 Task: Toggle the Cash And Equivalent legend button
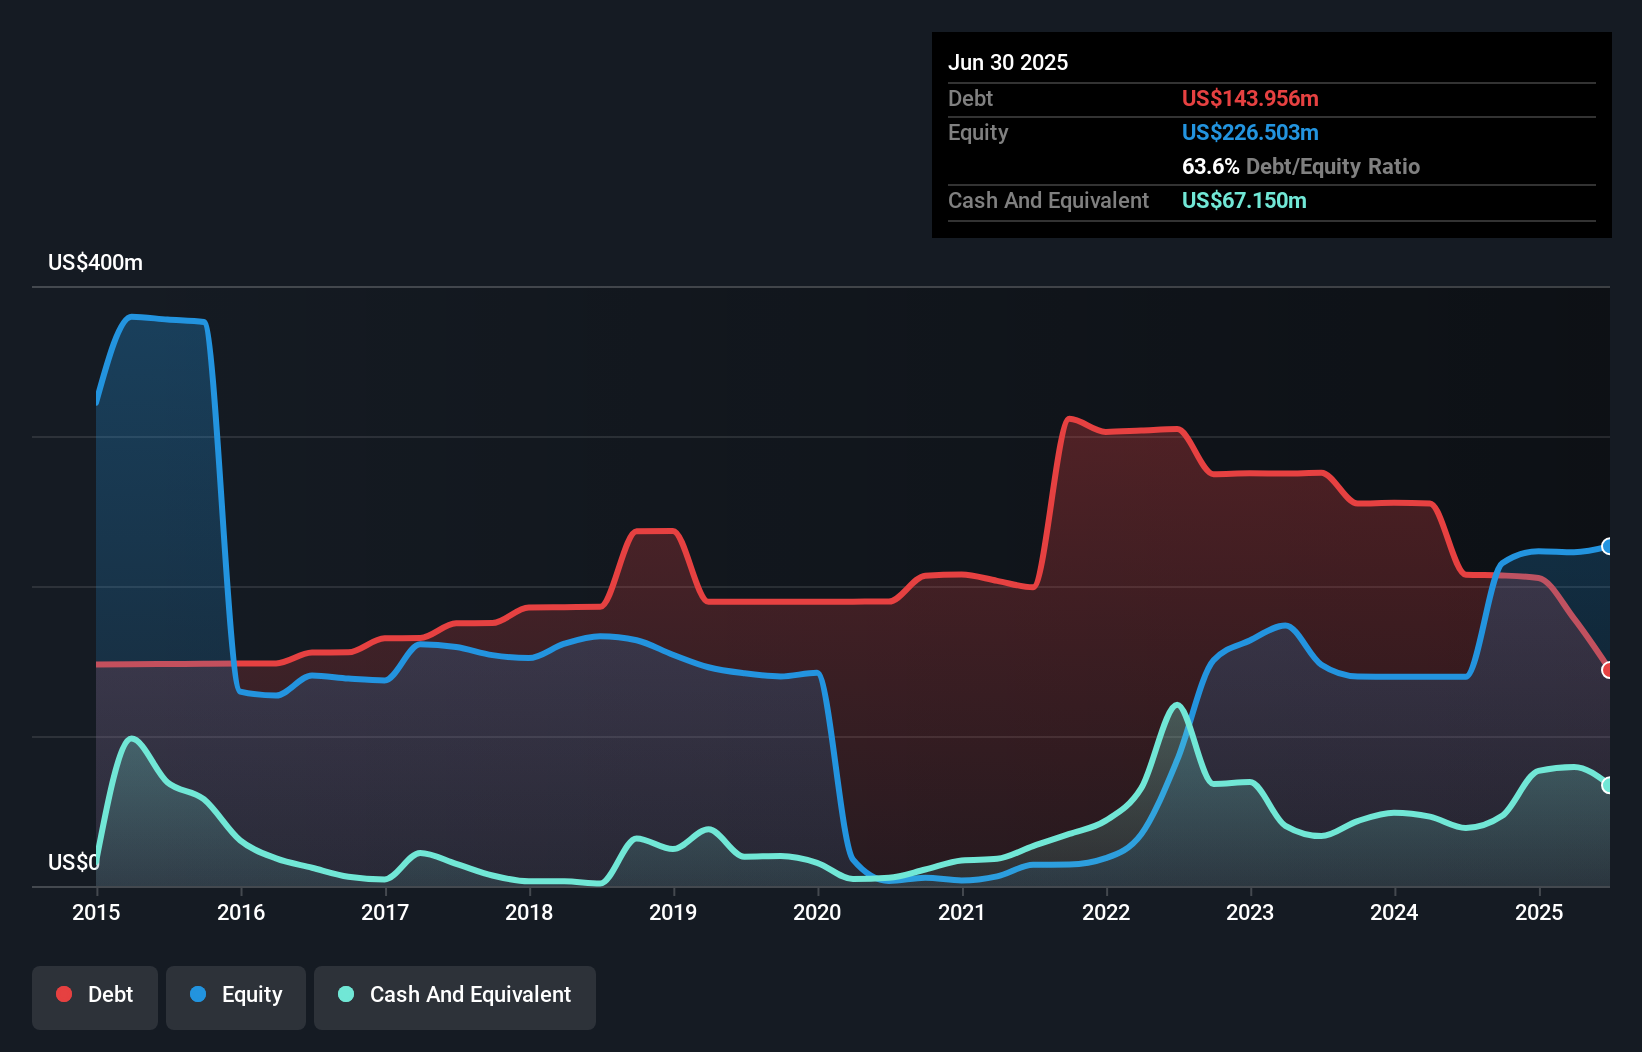(x=455, y=997)
